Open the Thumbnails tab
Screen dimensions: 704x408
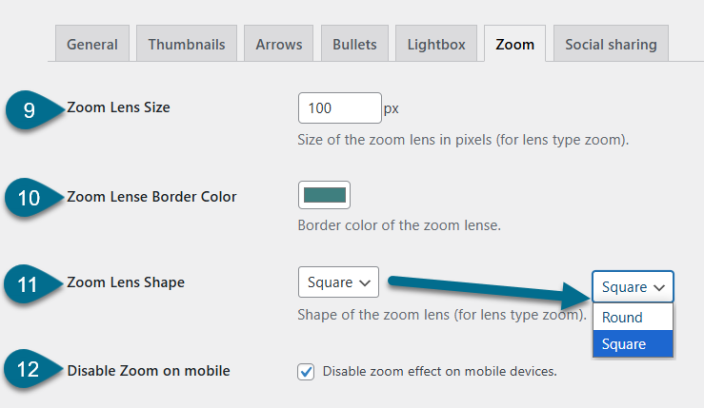pos(186,44)
